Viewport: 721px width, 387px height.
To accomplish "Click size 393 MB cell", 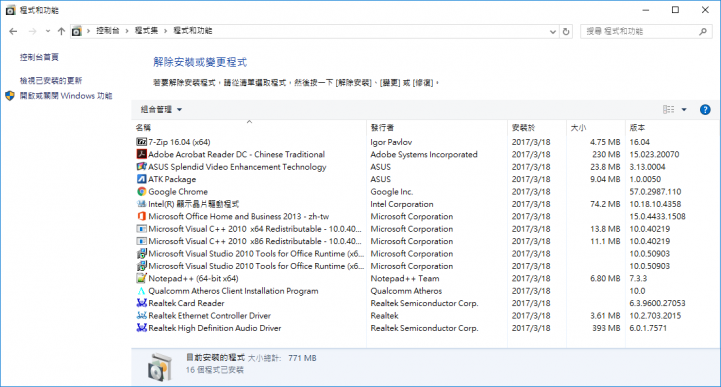I will point(606,328).
